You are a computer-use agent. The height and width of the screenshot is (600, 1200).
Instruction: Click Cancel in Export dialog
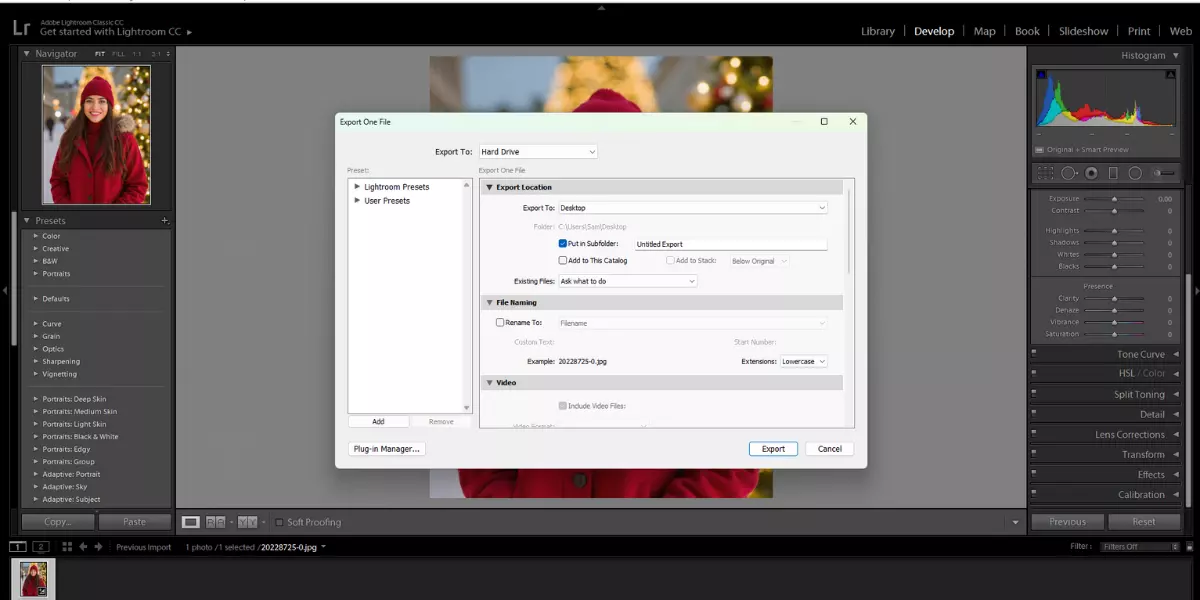(x=830, y=449)
